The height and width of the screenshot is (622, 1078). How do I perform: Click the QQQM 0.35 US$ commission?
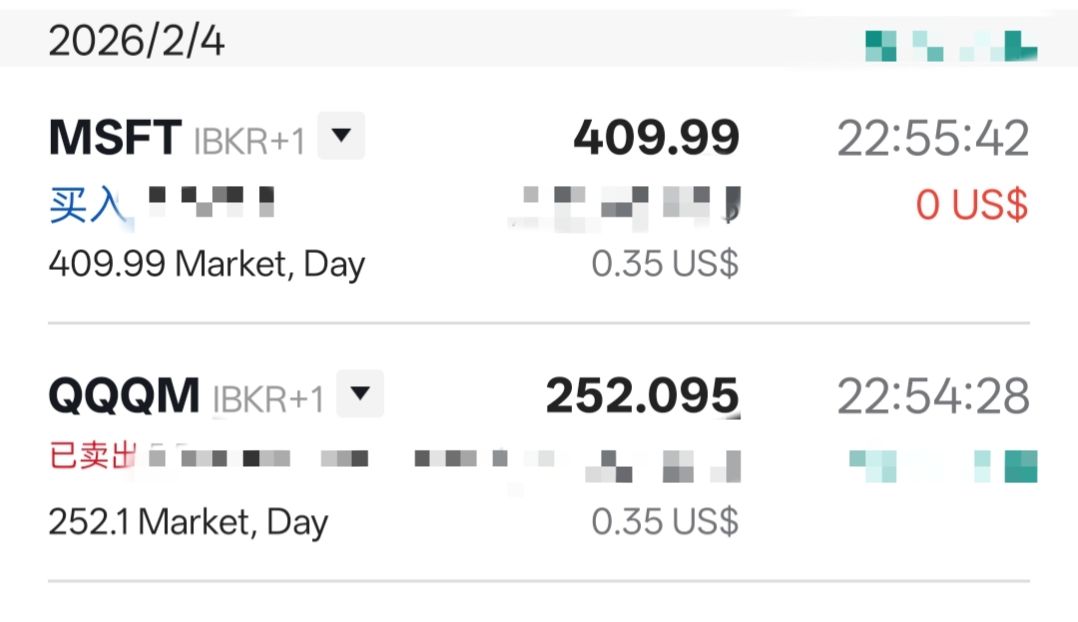pos(665,521)
